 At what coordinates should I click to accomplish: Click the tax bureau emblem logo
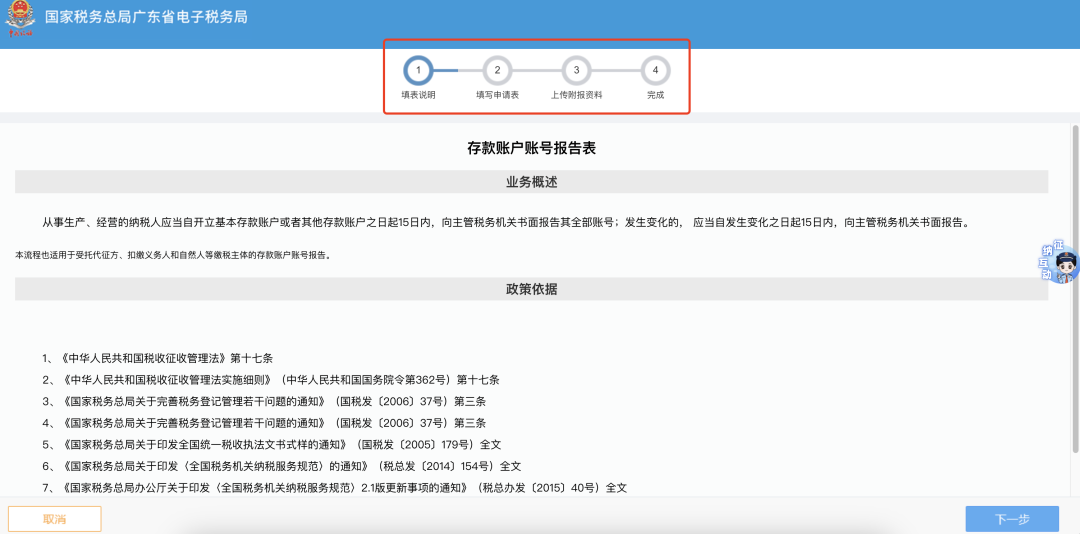tap(20, 19)
